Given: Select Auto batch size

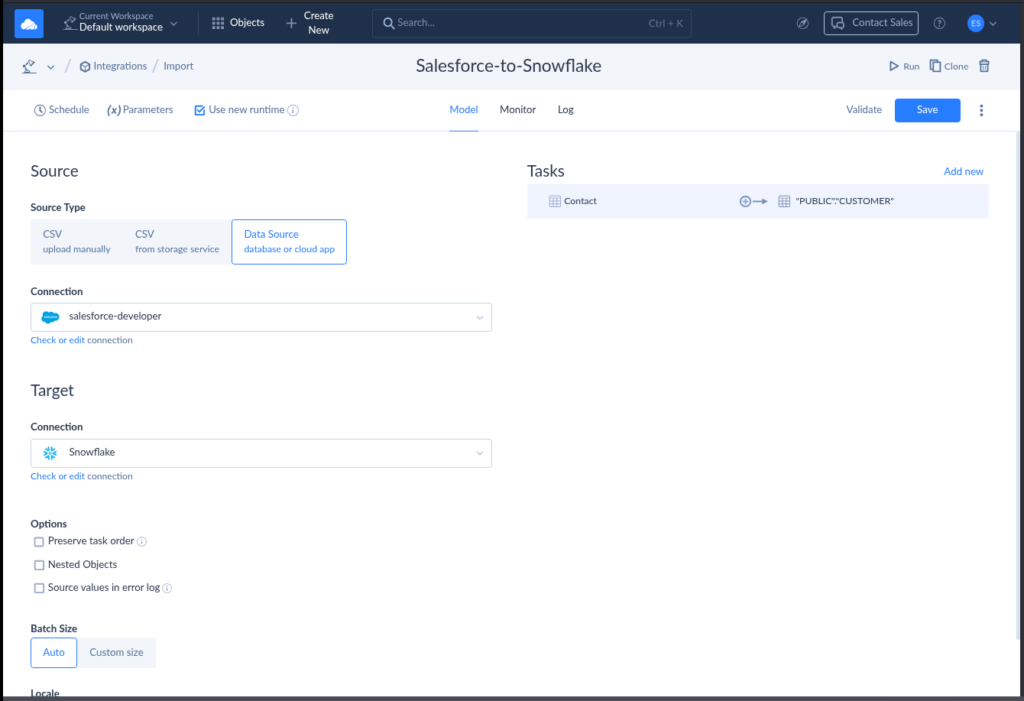Looking at the screenshot, I should 54,653.
